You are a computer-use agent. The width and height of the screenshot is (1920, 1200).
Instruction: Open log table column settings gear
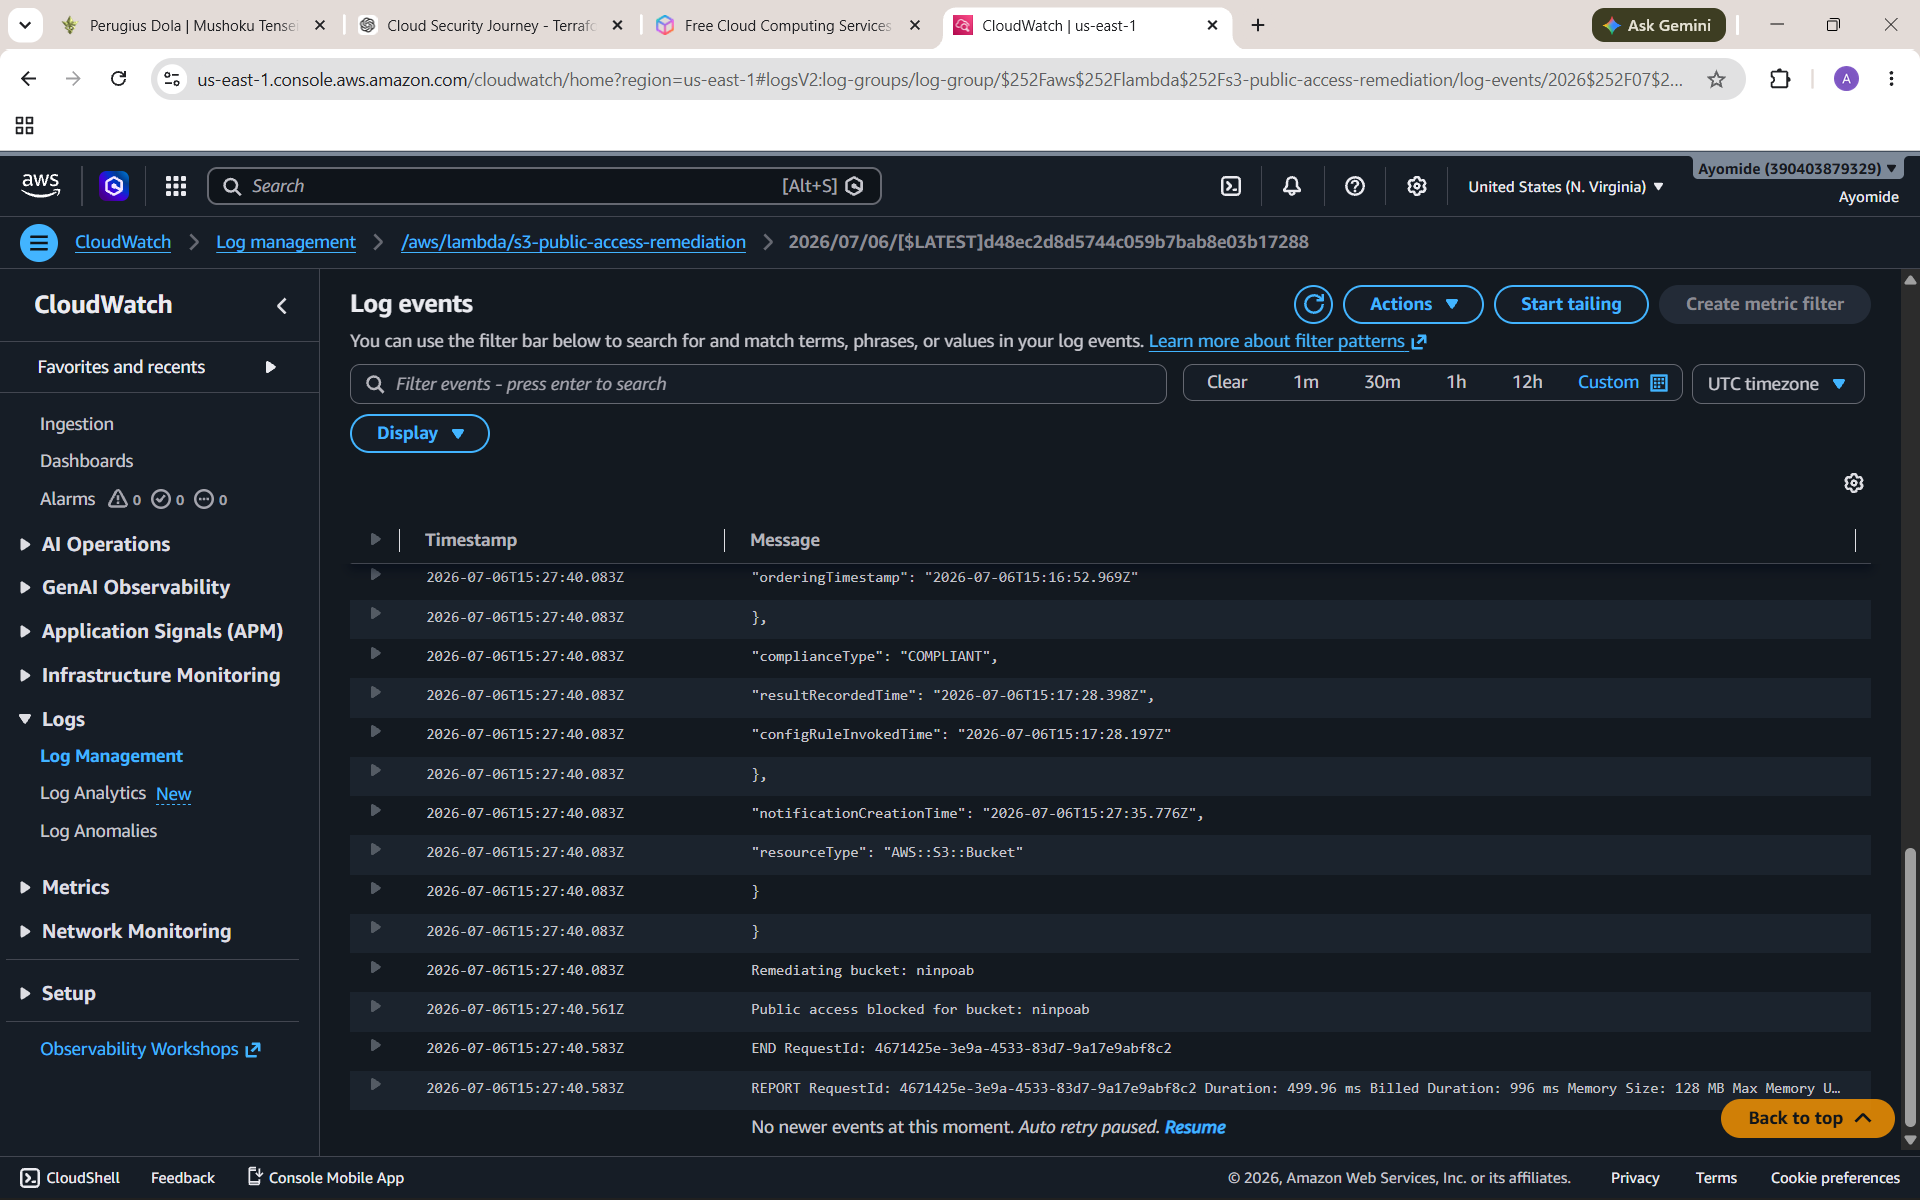(1854, 483)
